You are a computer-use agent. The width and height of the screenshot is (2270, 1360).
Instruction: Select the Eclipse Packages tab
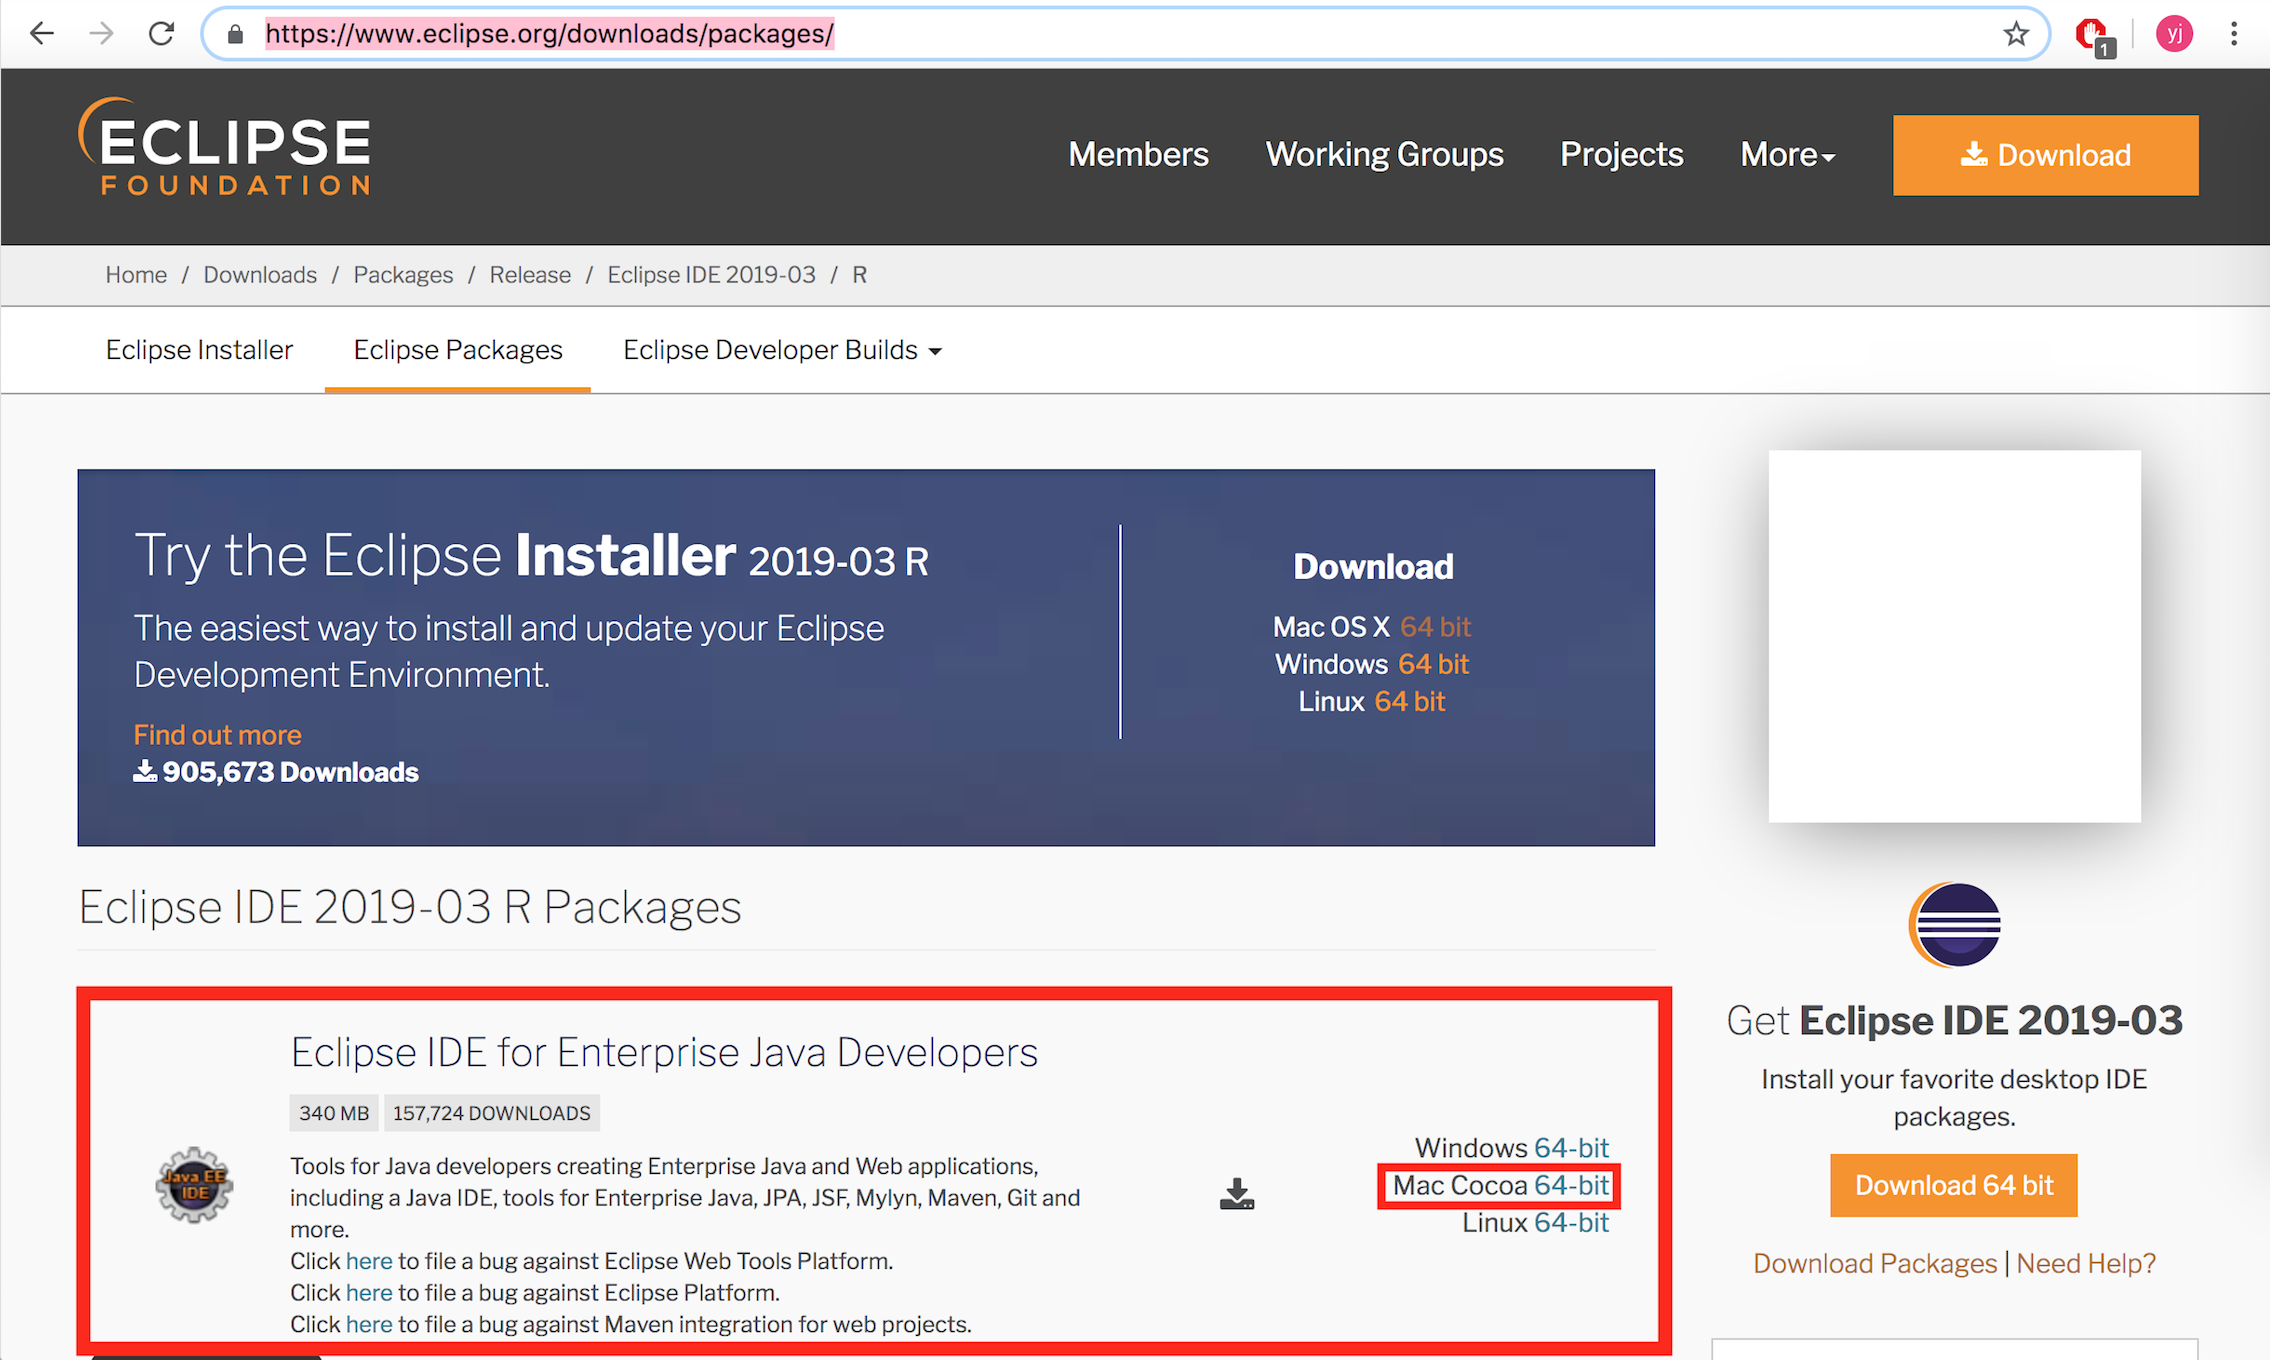458,350
